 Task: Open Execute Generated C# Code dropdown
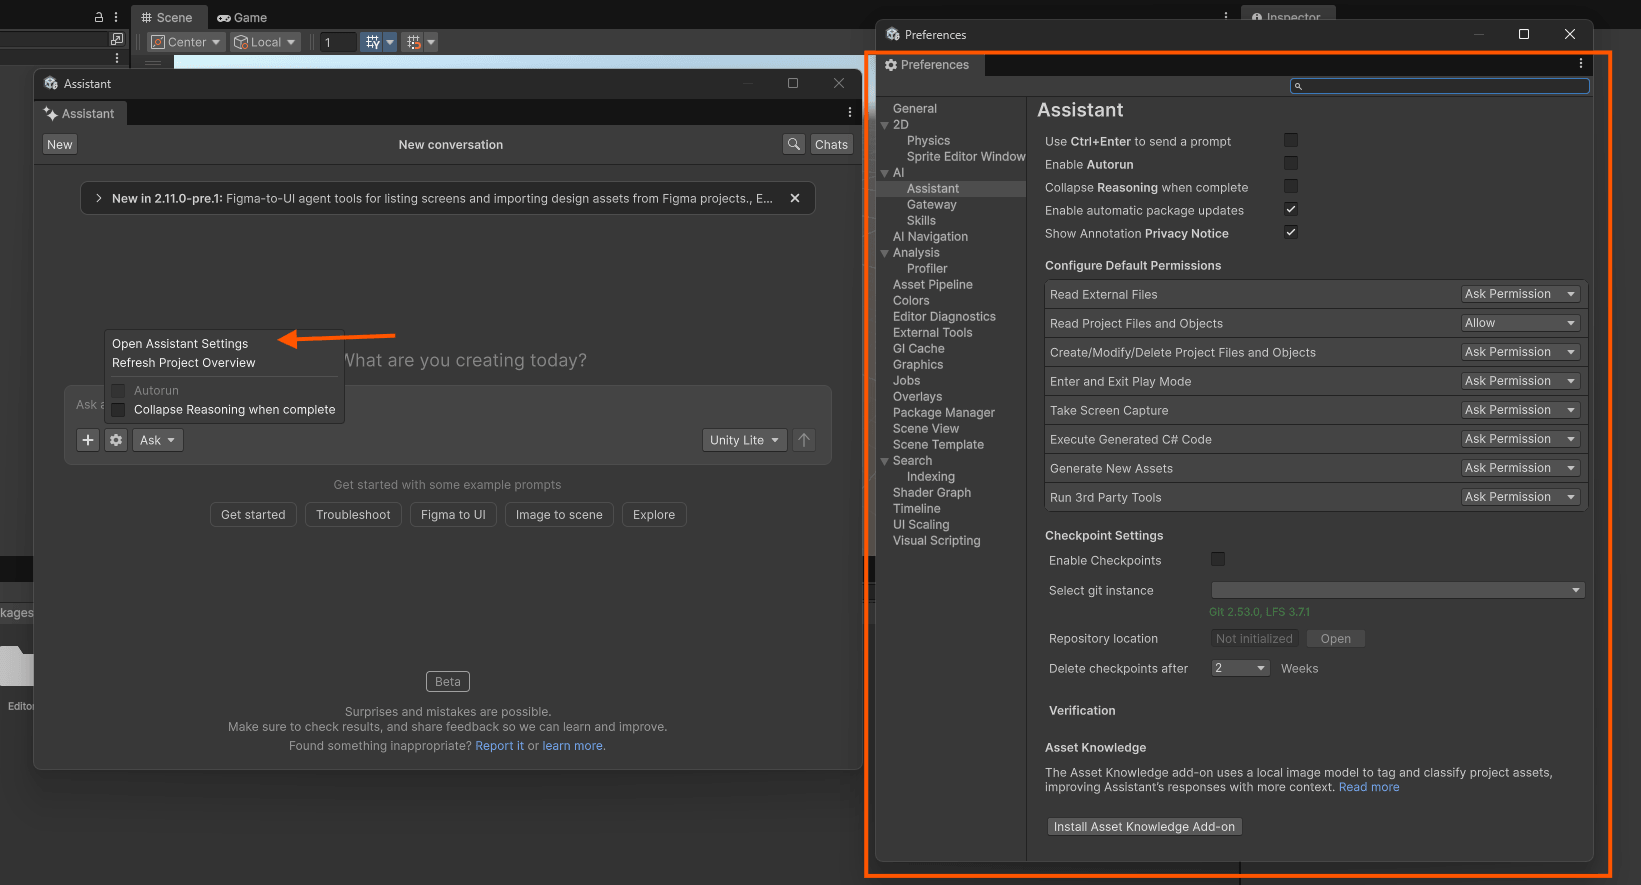tap(1520, 439)
